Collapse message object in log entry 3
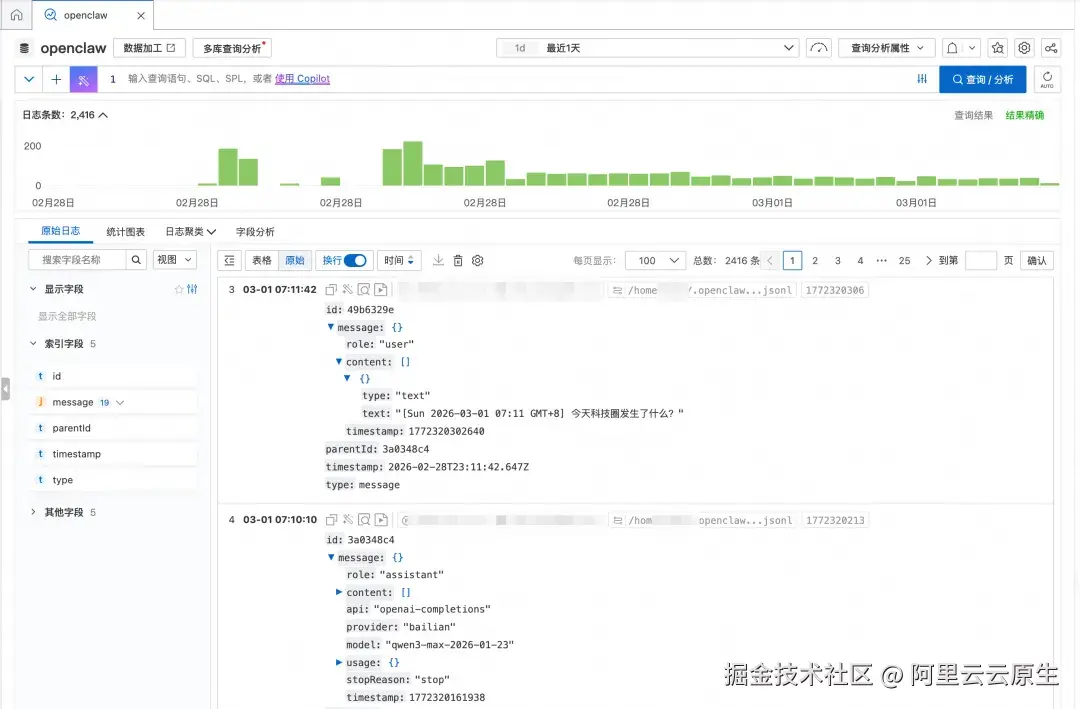The image size is (1080, 709). tap(331, 327)
